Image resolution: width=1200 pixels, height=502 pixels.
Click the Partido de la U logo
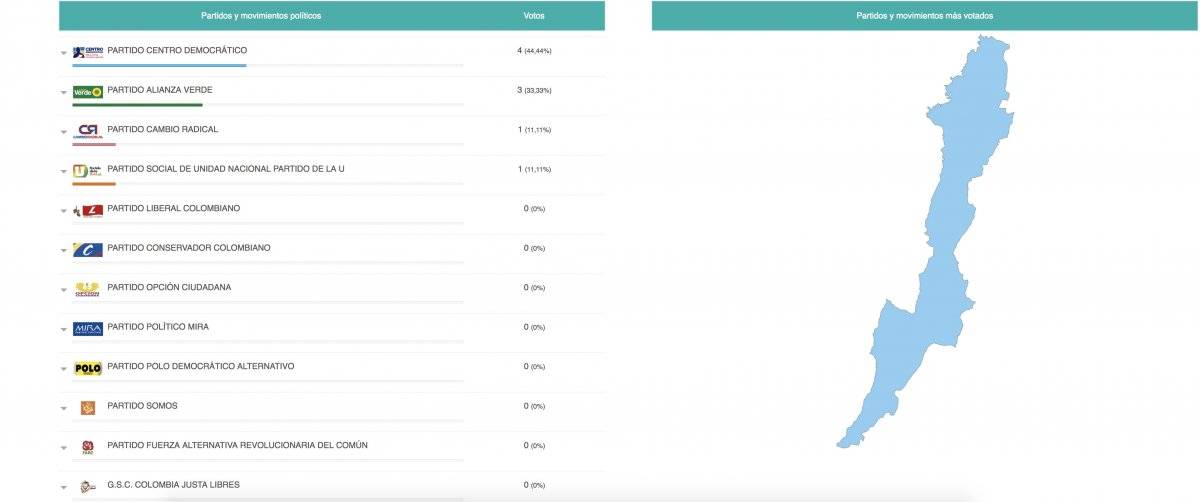[x=88, y=170]
